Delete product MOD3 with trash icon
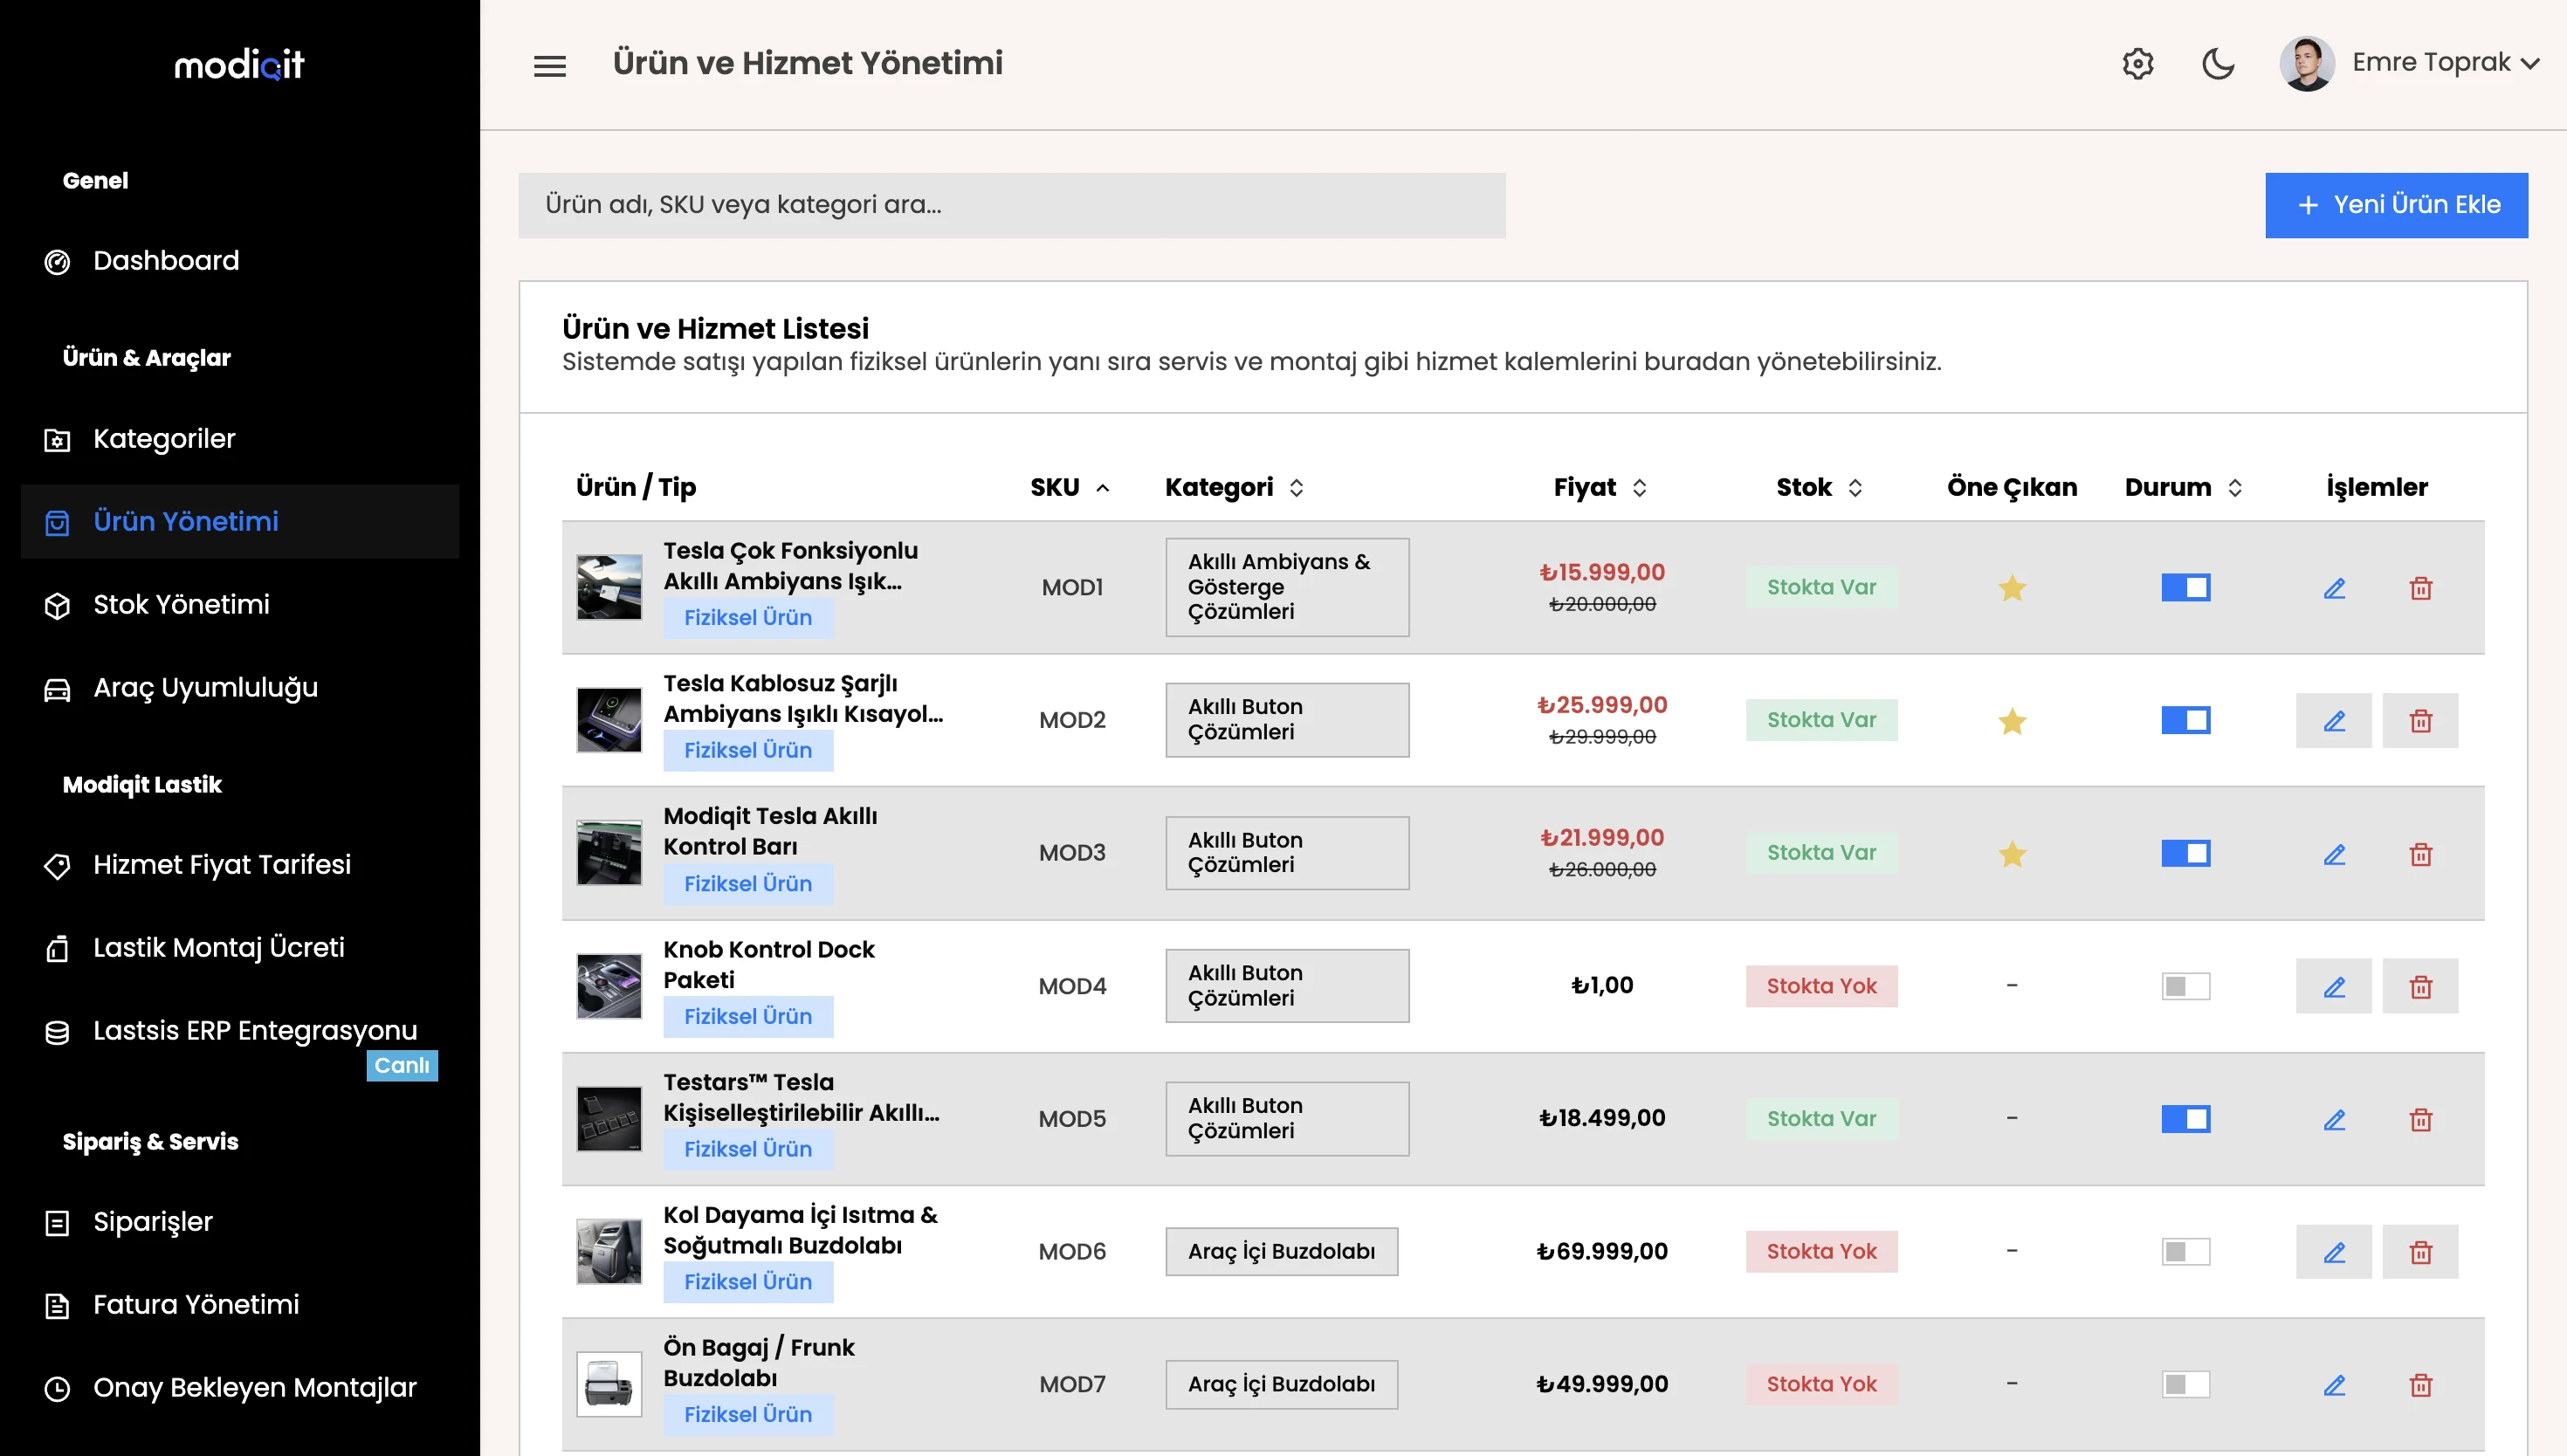 pos(2420,854)
